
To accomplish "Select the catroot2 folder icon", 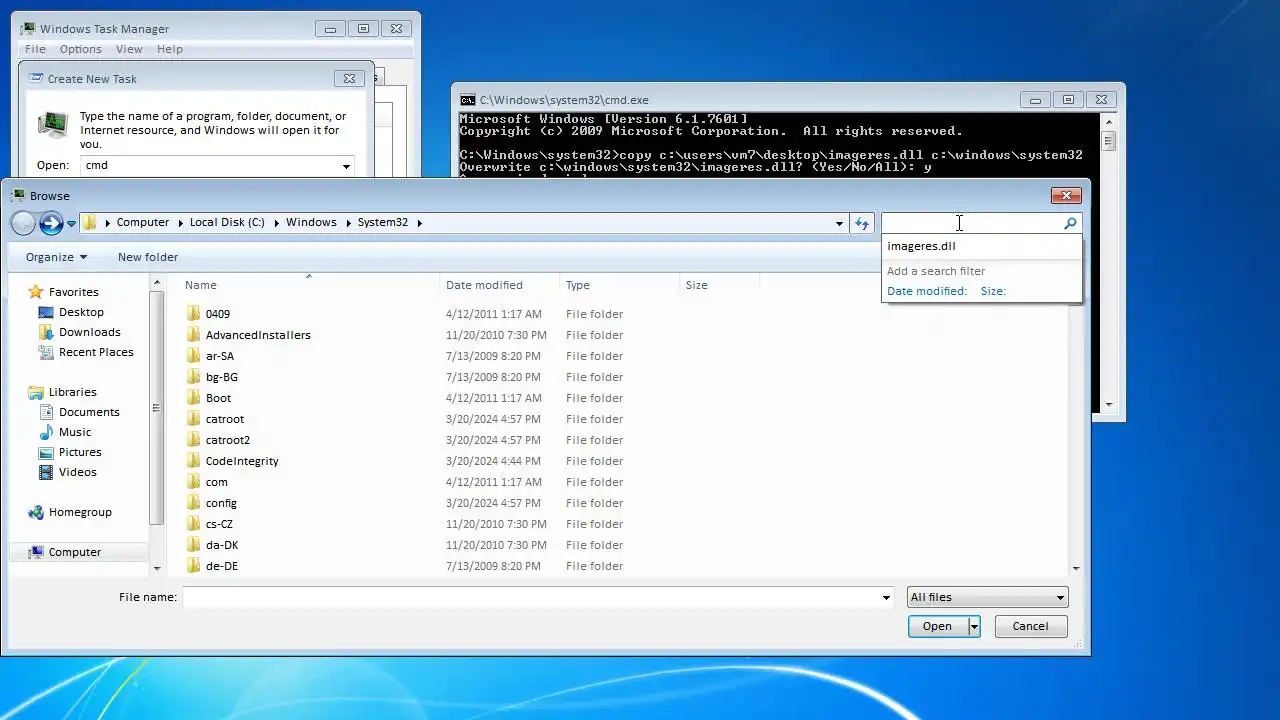I will pos(194,440).
